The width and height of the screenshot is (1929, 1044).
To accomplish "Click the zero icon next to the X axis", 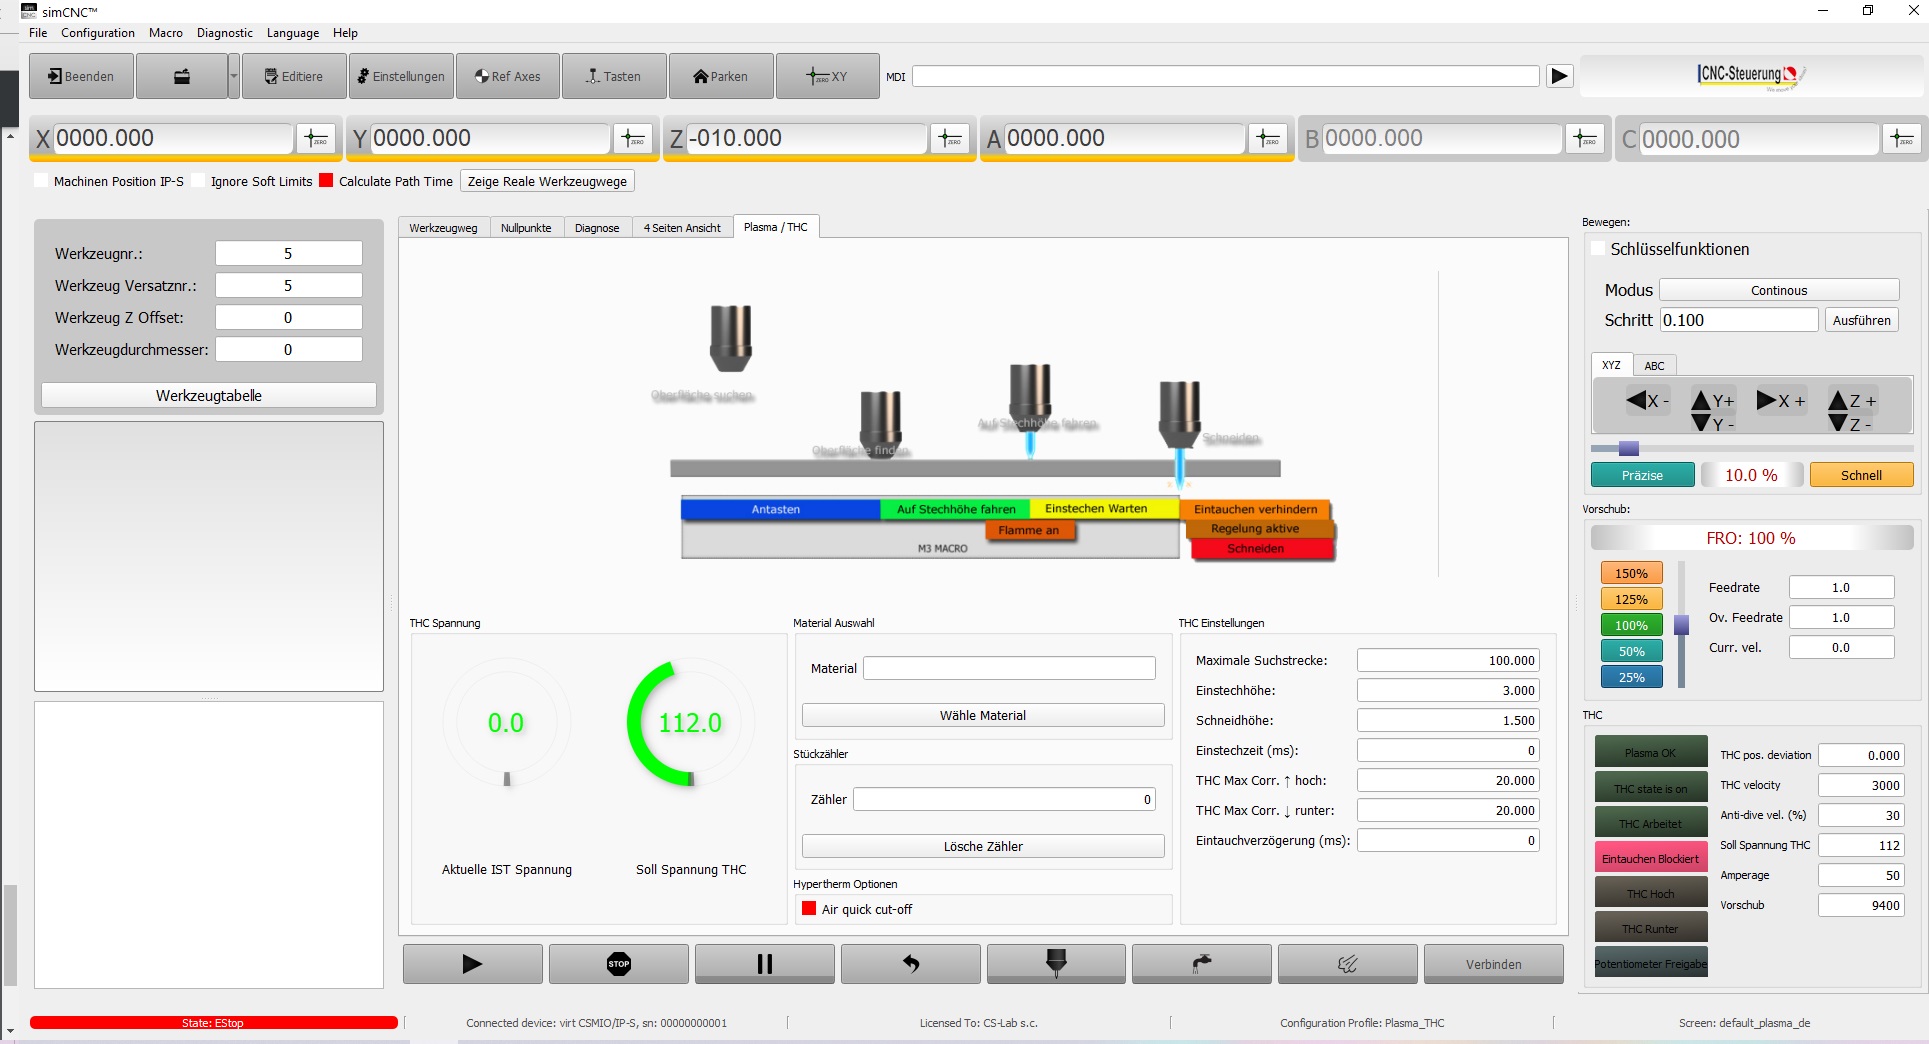I will [x=317, y=138].
